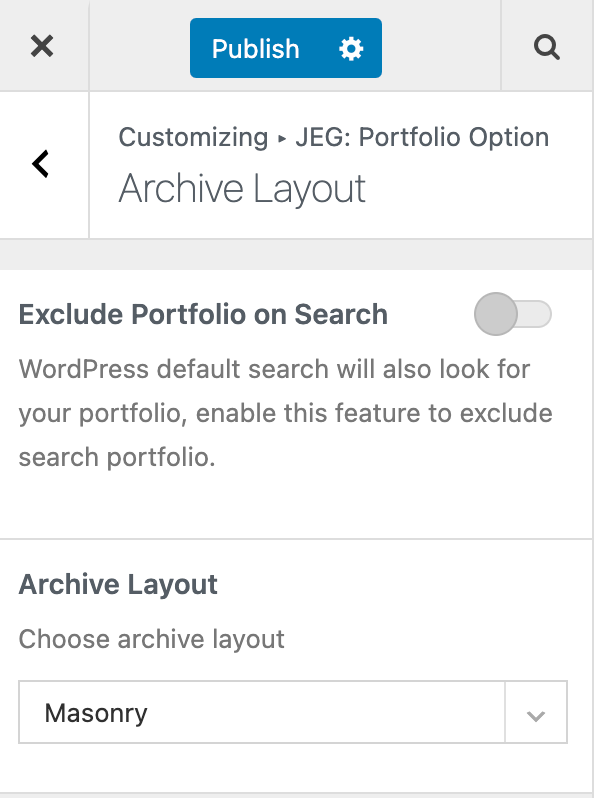594x798 pixels.
Task: Click the Choose archive layout description
Action: tap(151, 639)
